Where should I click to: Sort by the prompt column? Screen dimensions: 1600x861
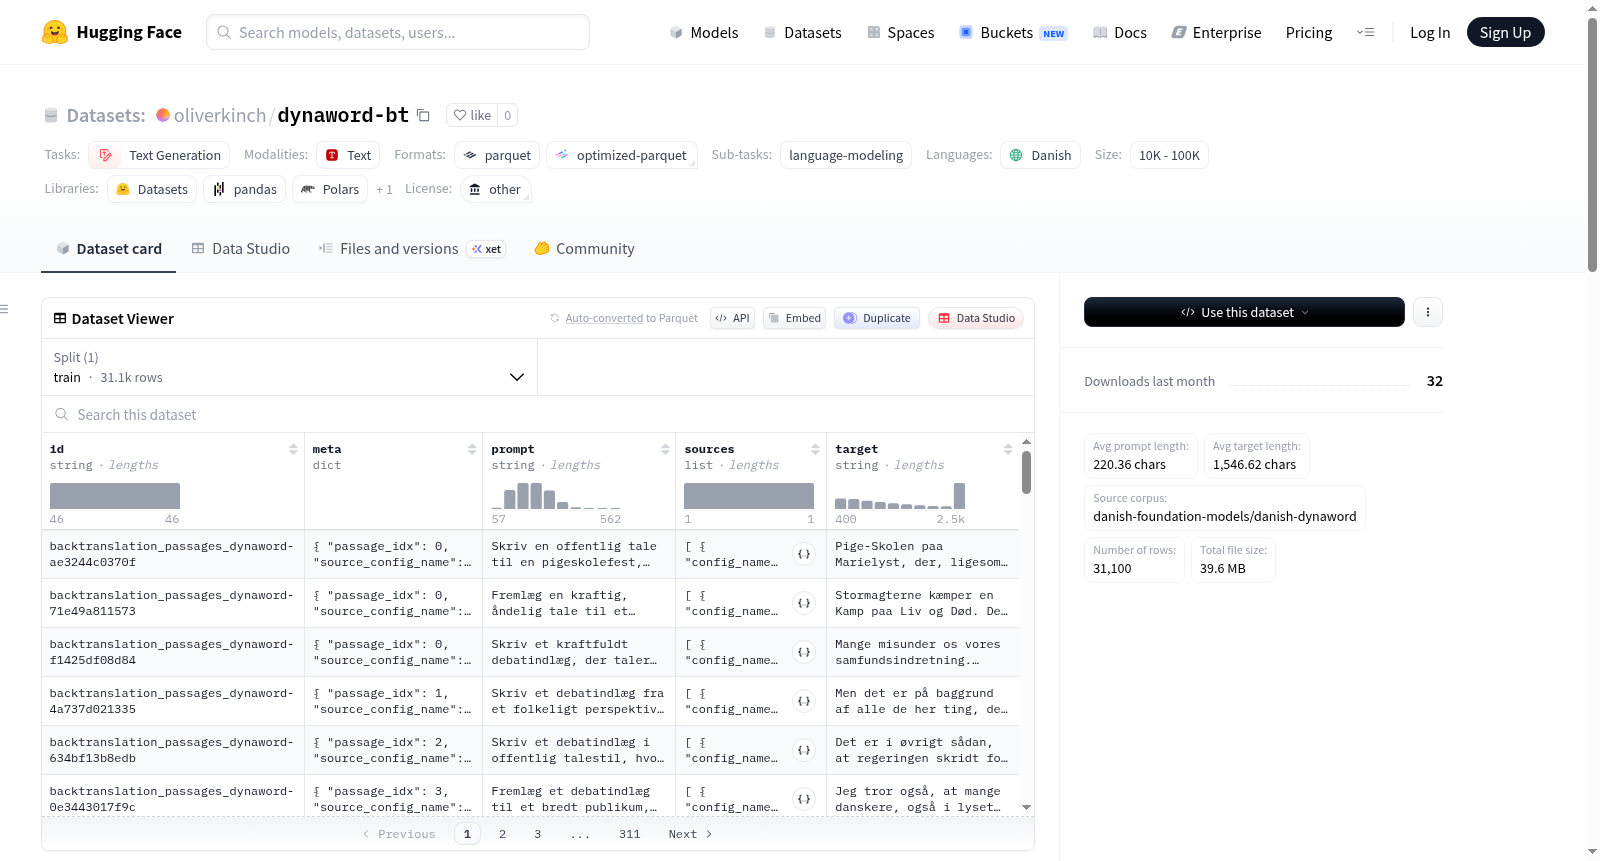point(665,449)
